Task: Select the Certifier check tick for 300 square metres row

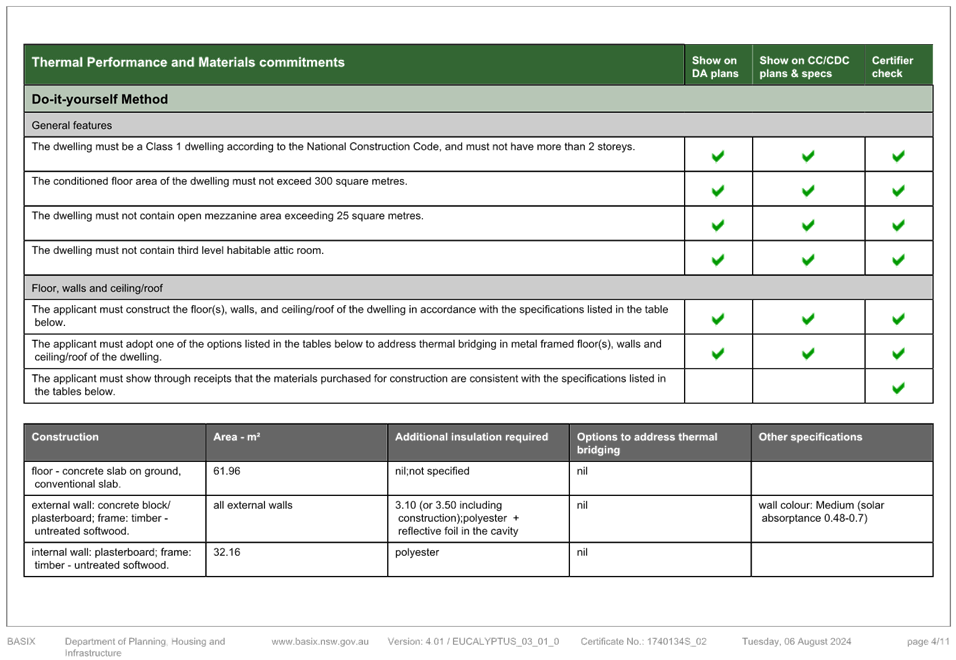Action: coord(898,191)
